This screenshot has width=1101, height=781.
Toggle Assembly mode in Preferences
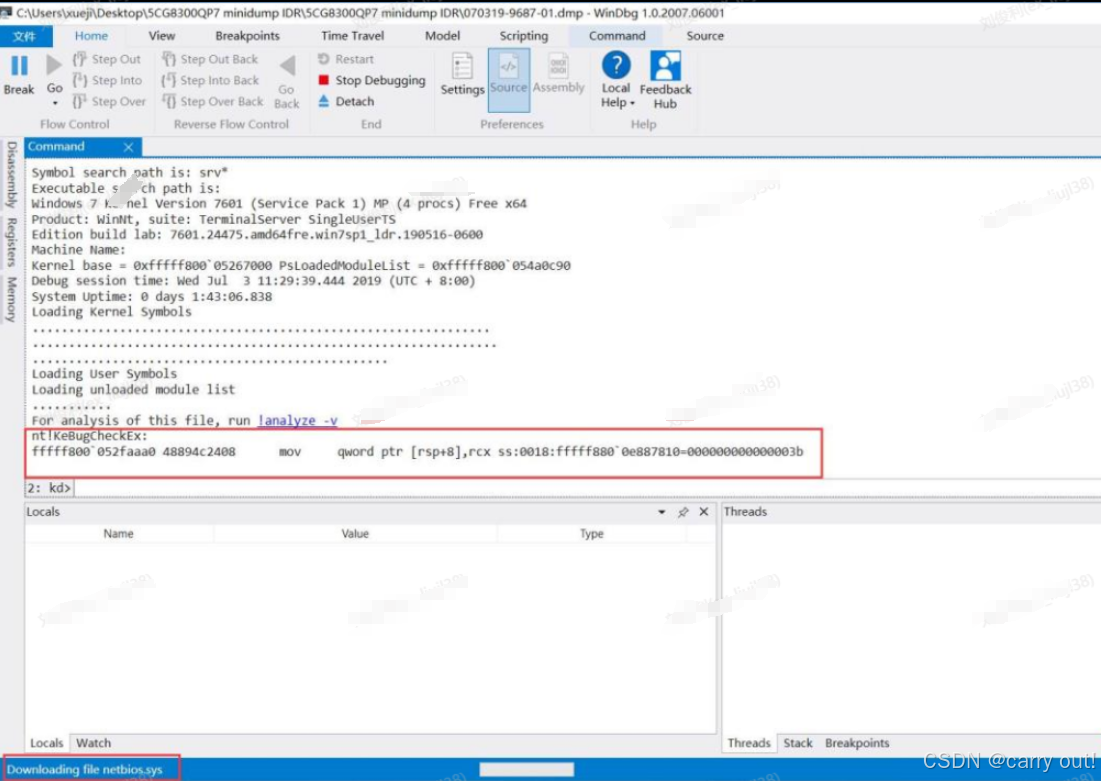558,74
